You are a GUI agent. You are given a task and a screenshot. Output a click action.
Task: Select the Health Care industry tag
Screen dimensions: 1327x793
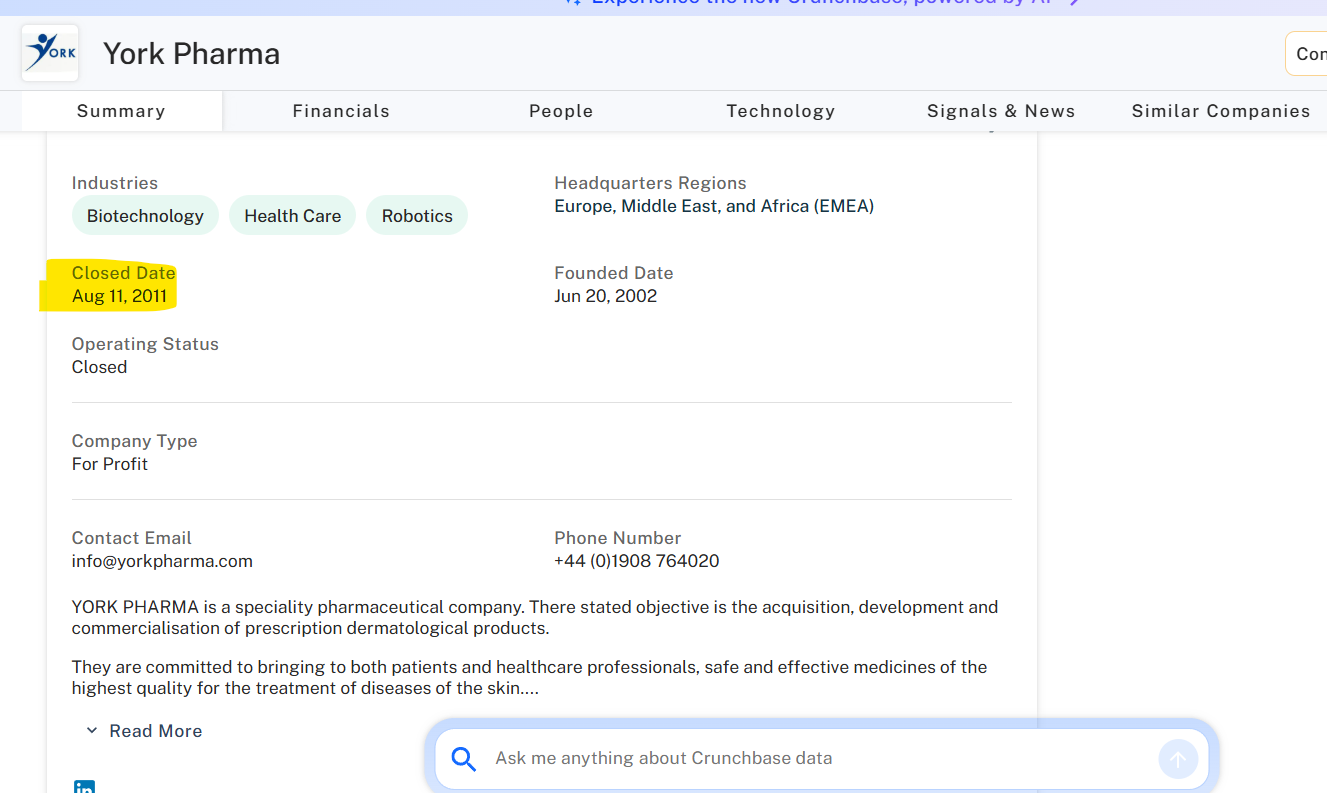293,216
